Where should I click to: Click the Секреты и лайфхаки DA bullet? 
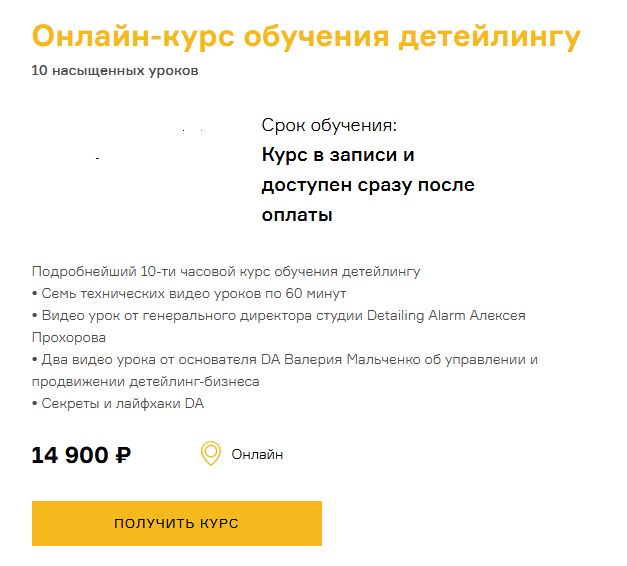click(118, 403)
